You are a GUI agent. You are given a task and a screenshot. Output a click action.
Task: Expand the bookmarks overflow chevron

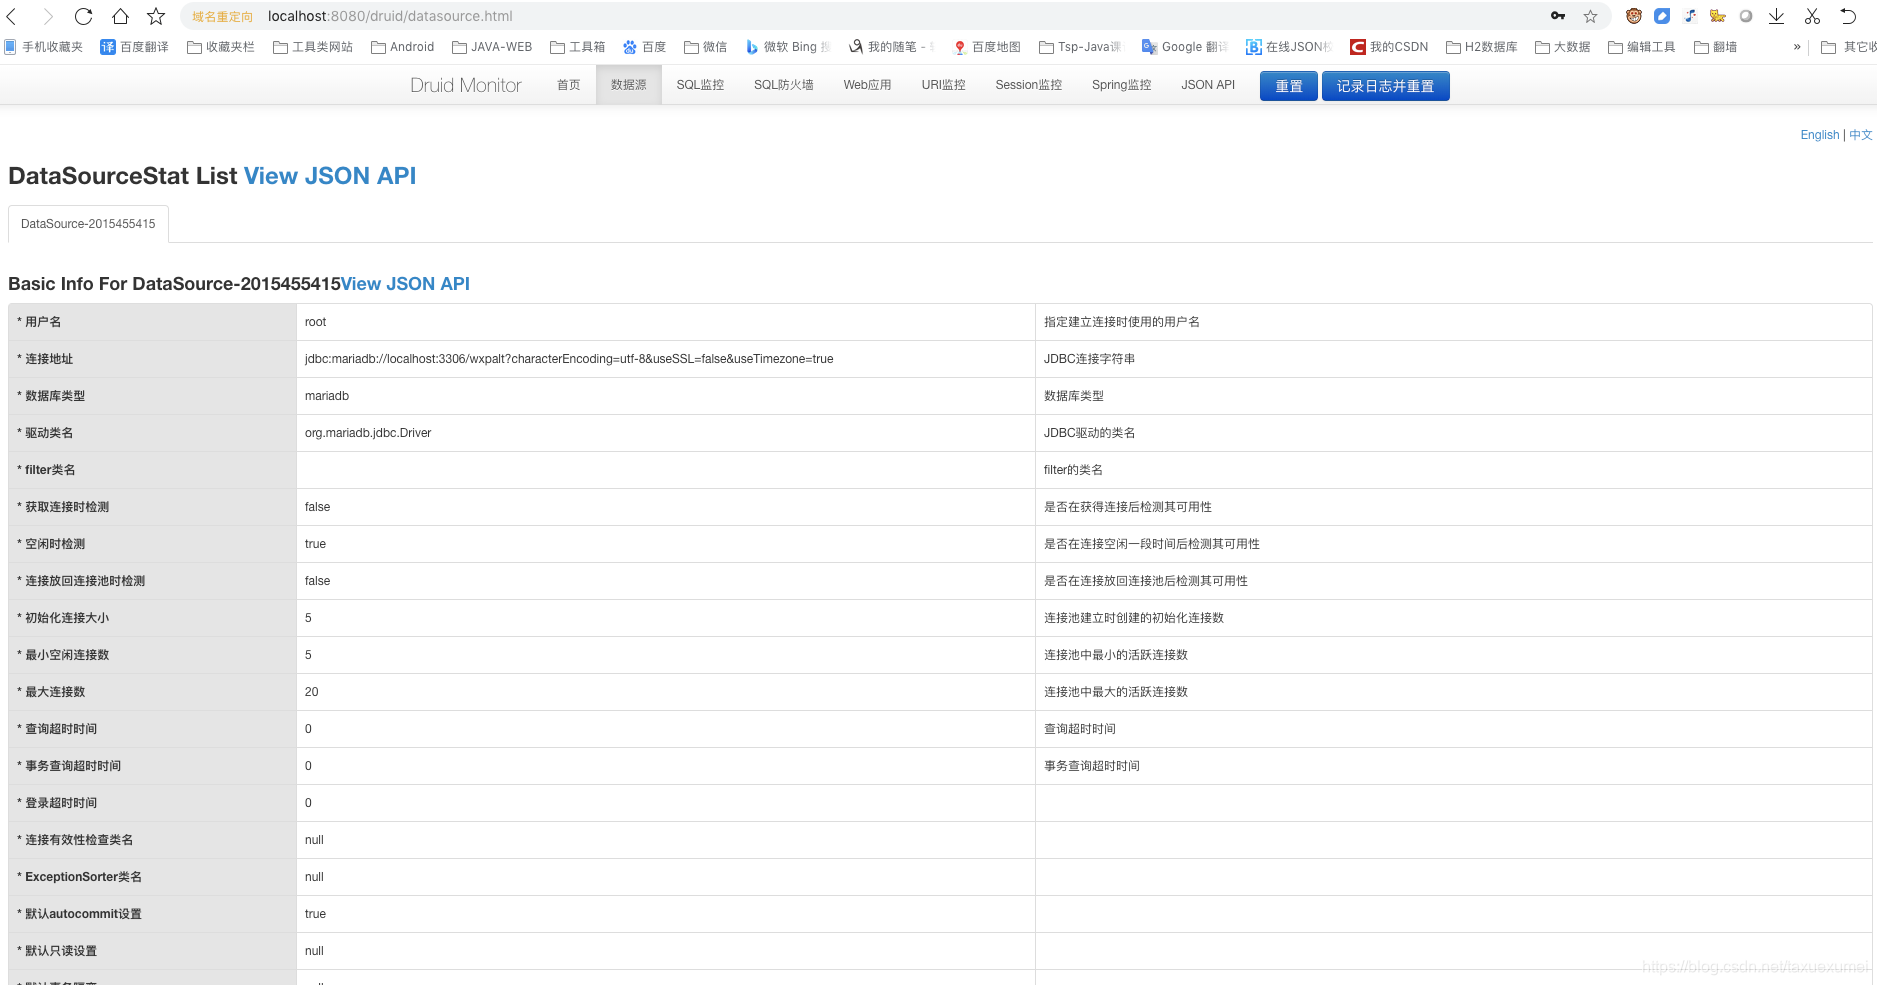pos(1795,46)
